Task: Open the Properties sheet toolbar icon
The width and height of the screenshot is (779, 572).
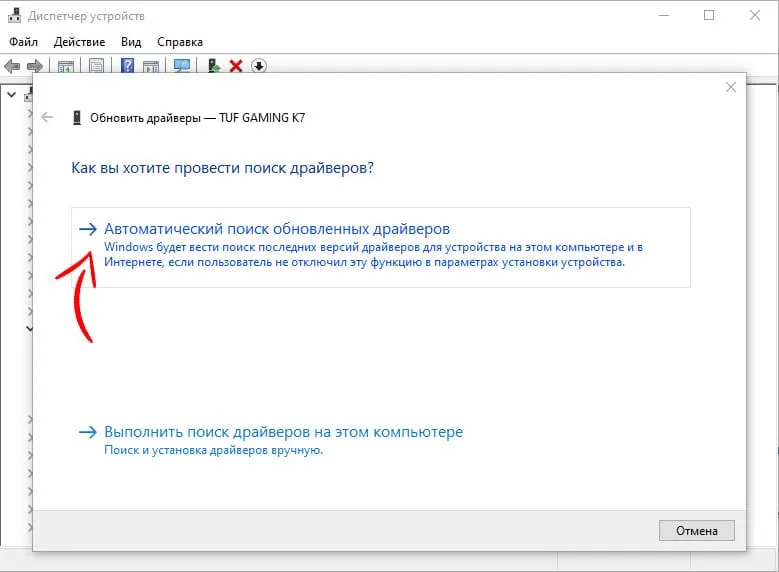Action: click(97, 66)
